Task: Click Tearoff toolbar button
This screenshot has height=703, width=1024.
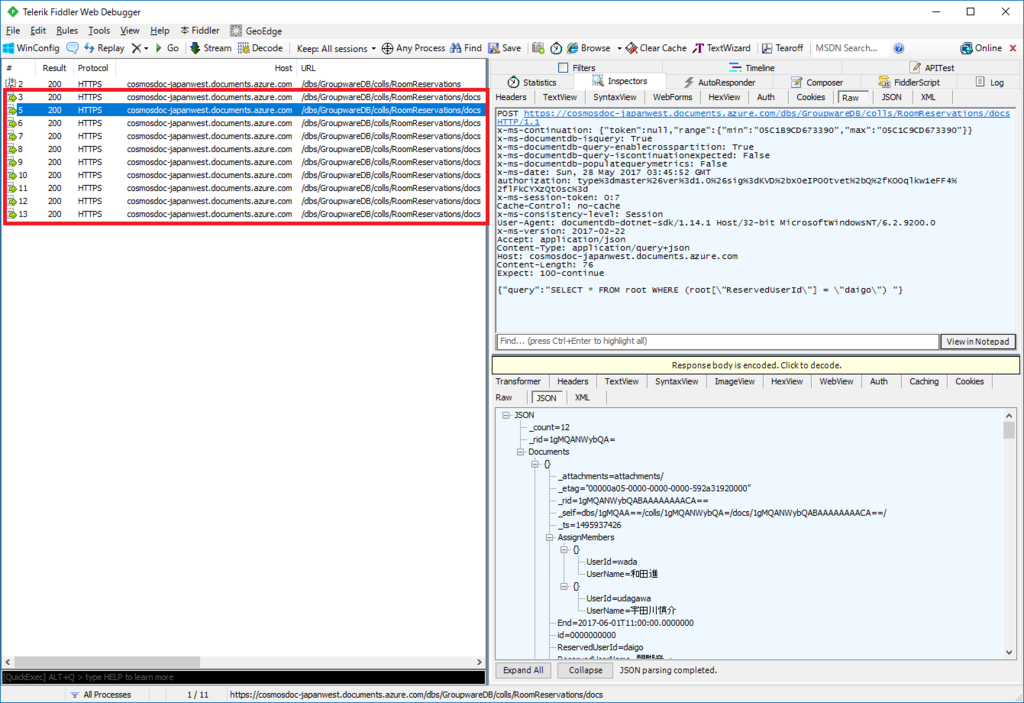Action: point(782,48)
